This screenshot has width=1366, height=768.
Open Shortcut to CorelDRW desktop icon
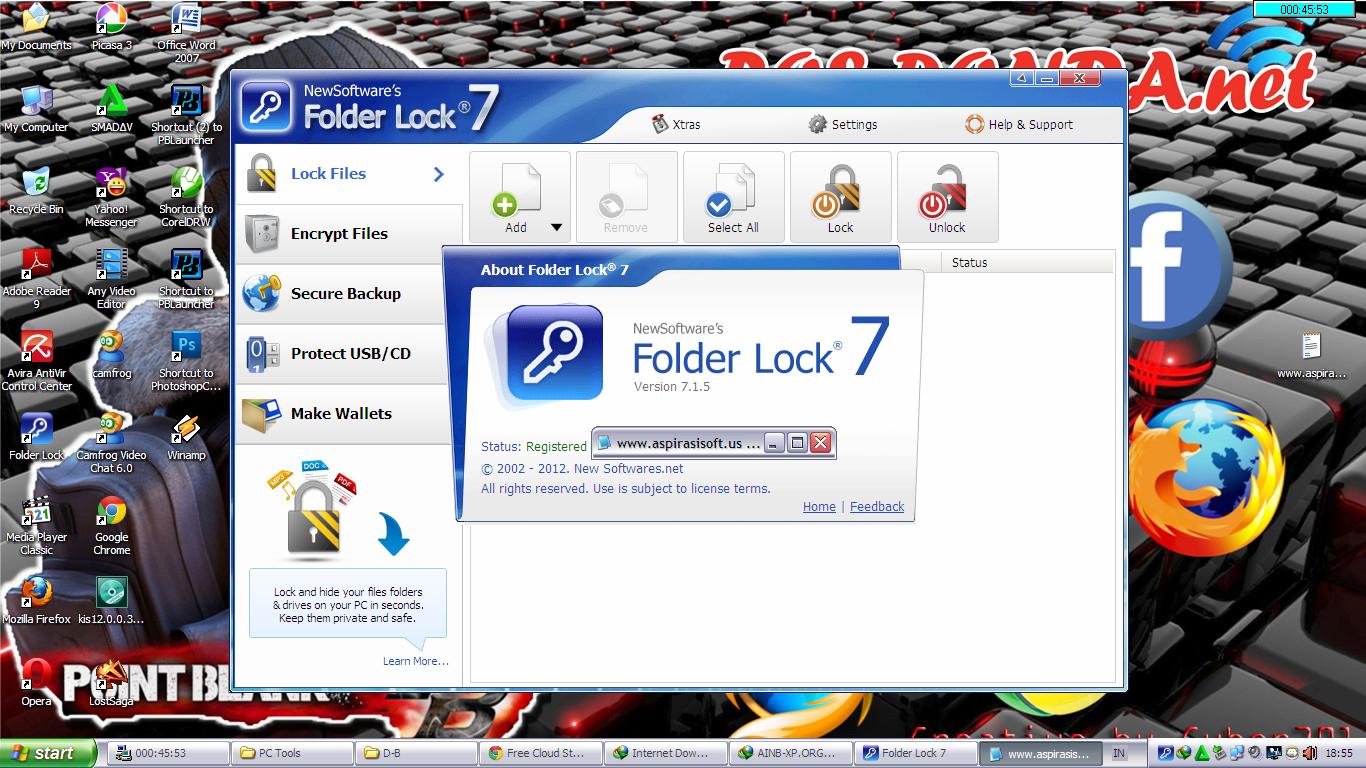click(x=186, y=197)
